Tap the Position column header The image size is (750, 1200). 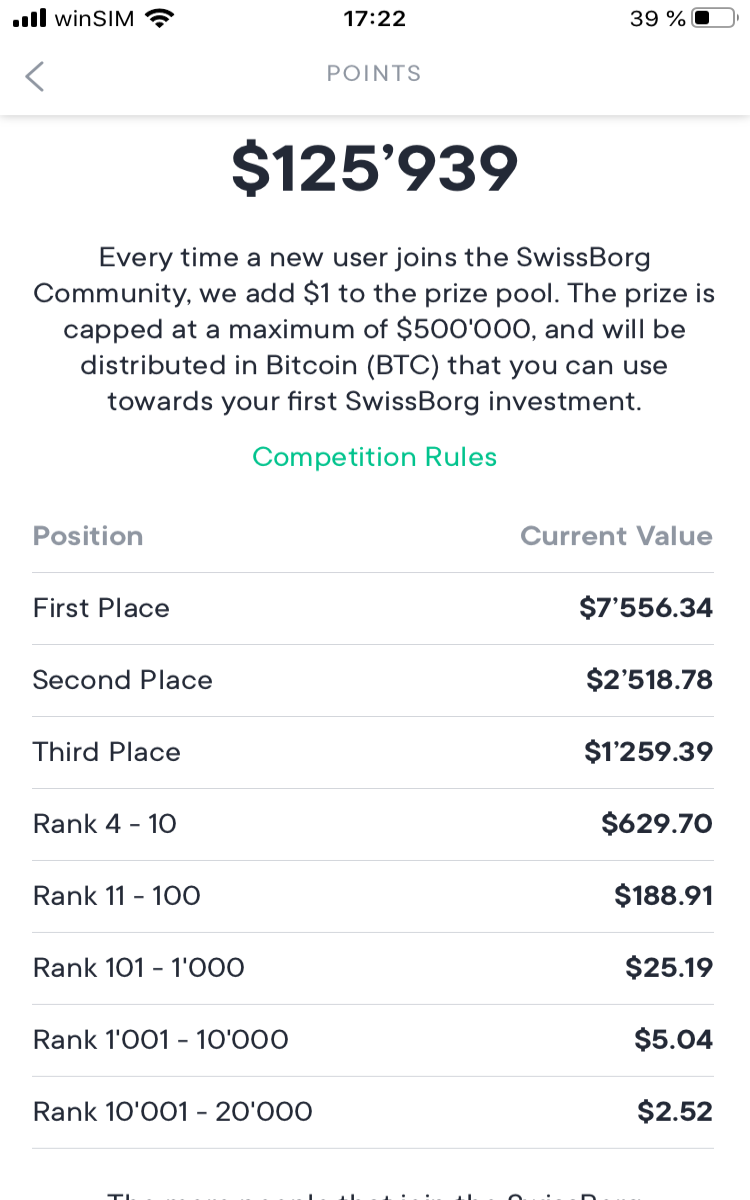click(88, 536)
